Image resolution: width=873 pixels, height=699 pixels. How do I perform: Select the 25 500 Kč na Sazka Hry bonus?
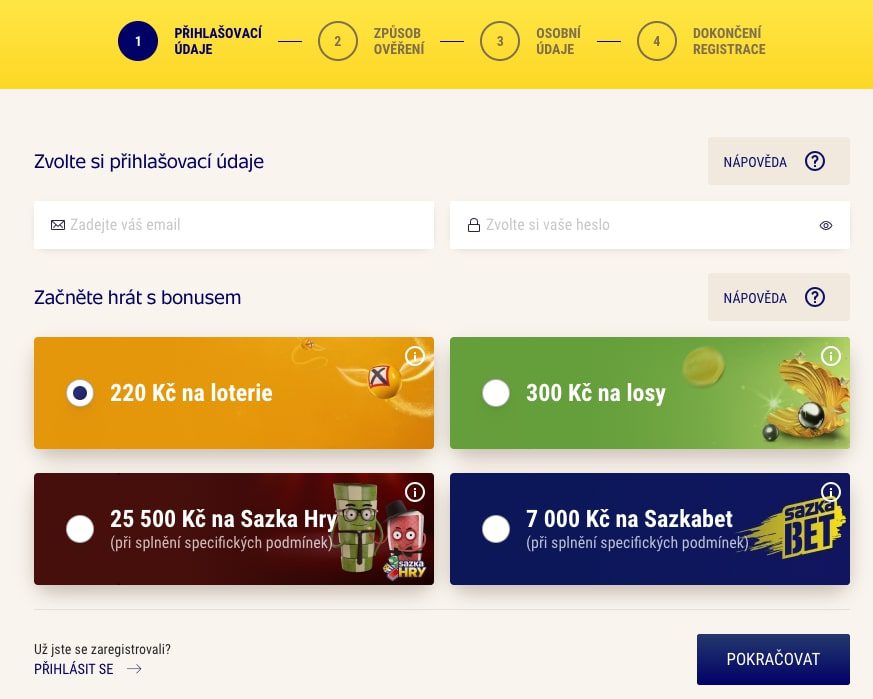click(x=80, y=529)
